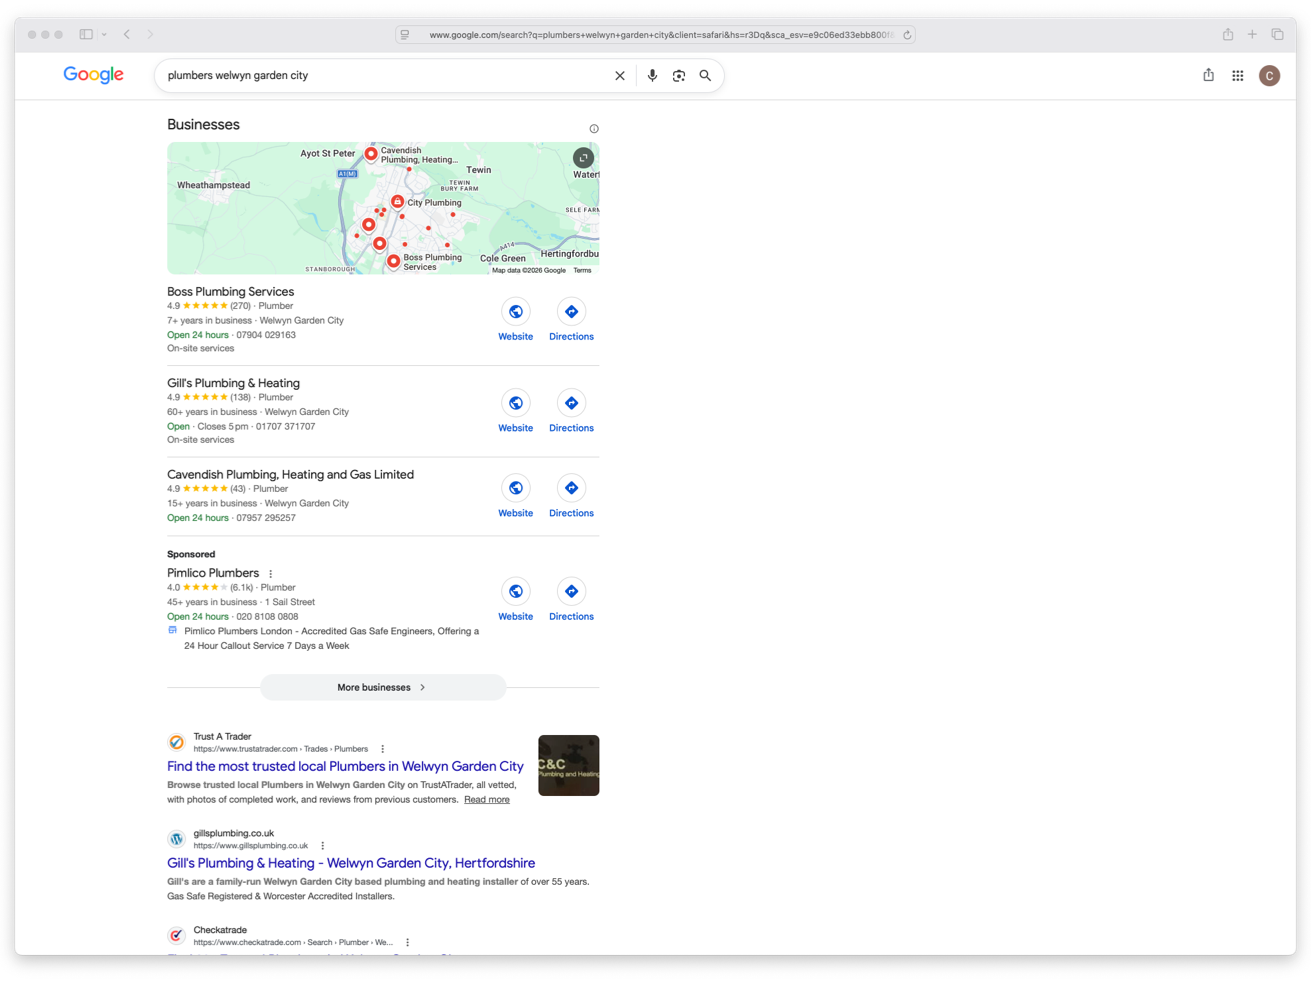The image size is (1311, 983).
Task: Start voice search with the microphone icon
Action: (x=652, y=76)
